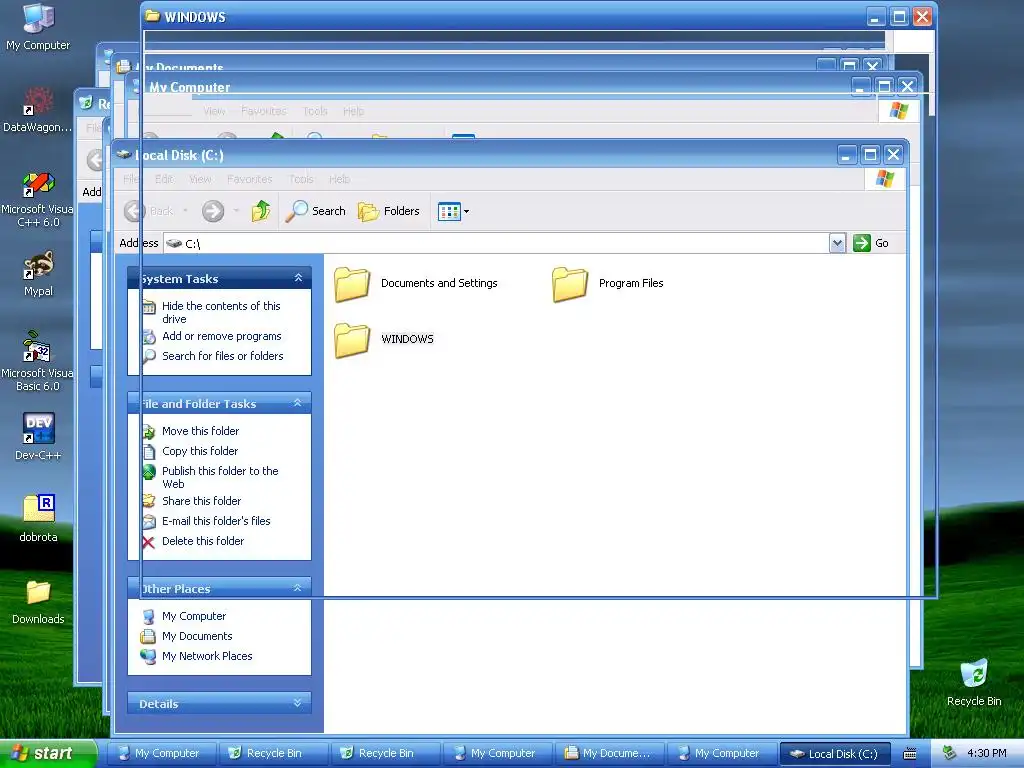This screenshot has width=1024, height=768.
Task: Open My Documents from Other Places
Action: pyautogui.click(x=197, y=636)
